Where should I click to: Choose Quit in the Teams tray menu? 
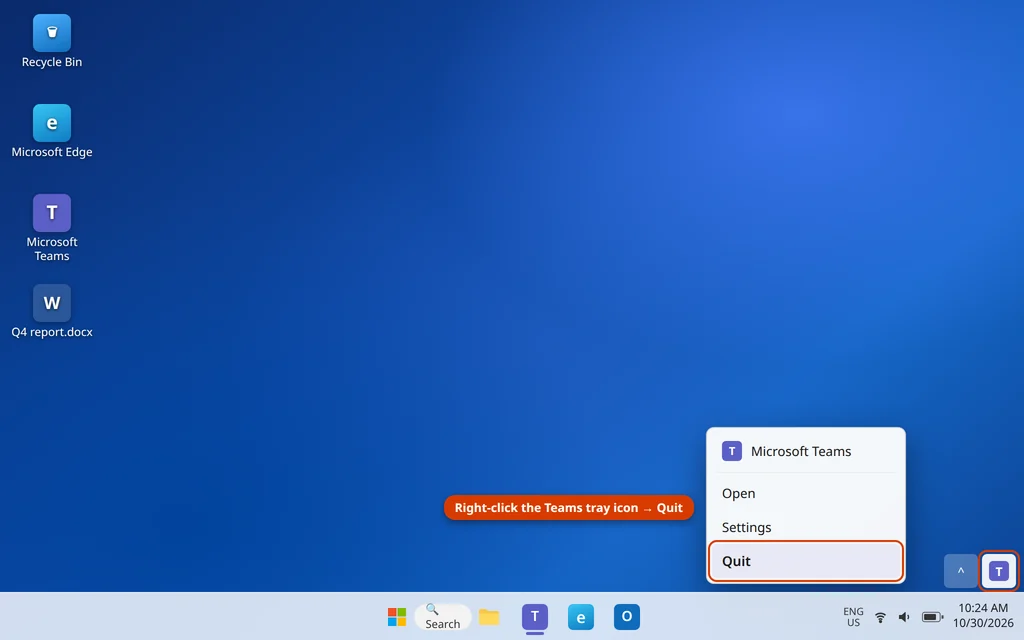(x=805, y=561)
